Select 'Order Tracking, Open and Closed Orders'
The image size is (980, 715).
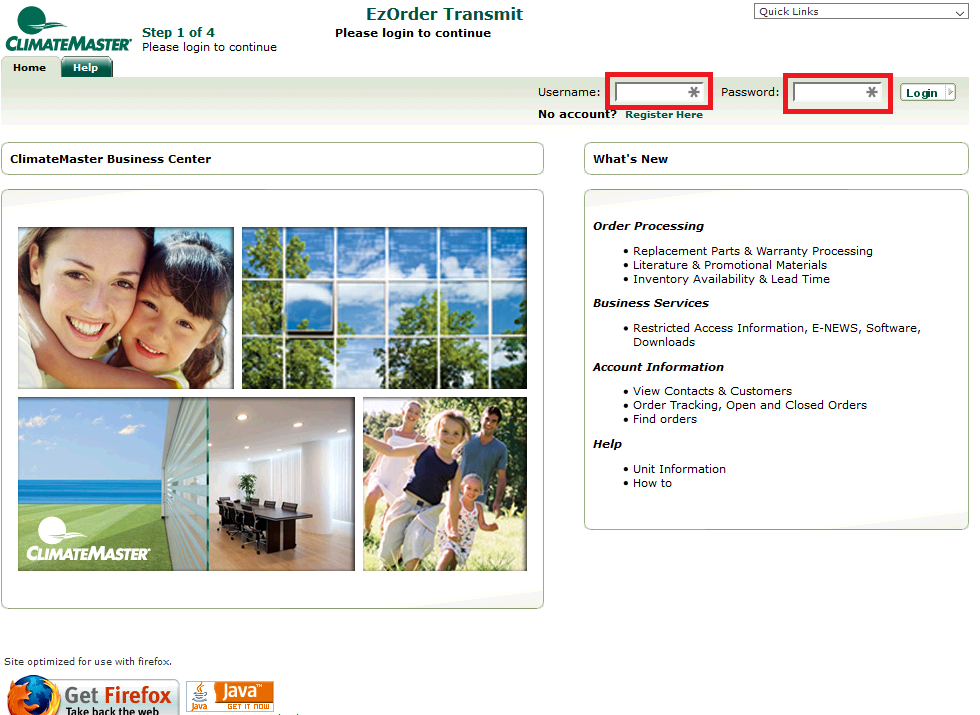[x=749, y=405]
